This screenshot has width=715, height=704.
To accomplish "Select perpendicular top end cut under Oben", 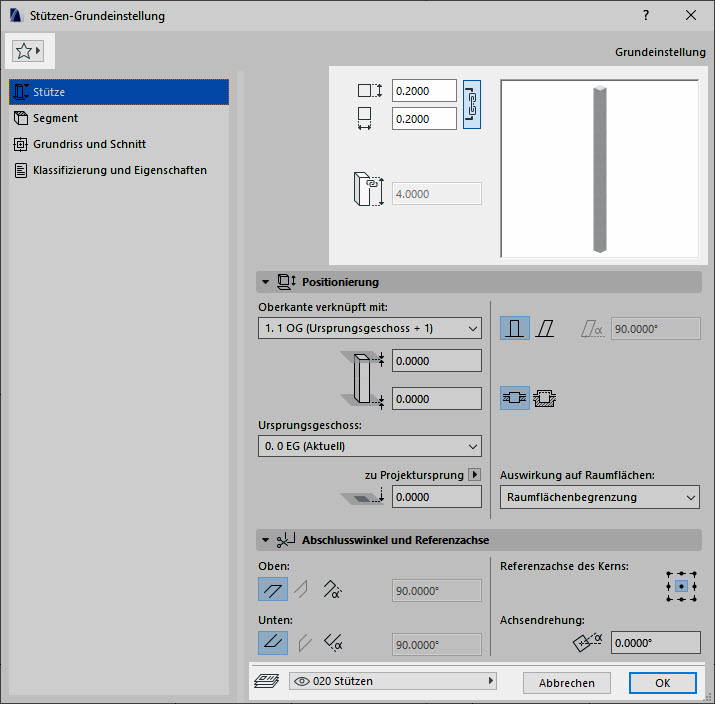I will pos(301,589).
